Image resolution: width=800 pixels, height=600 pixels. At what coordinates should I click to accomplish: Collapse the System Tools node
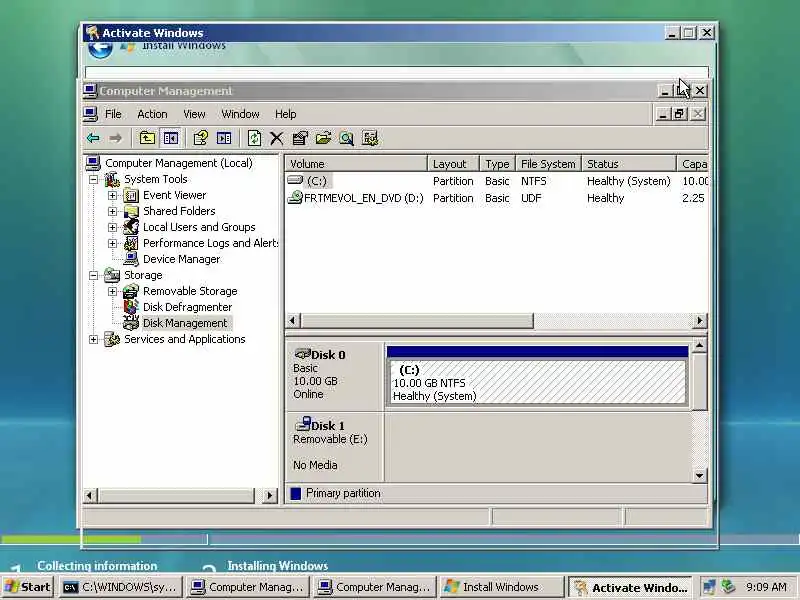tap(93, 180)
